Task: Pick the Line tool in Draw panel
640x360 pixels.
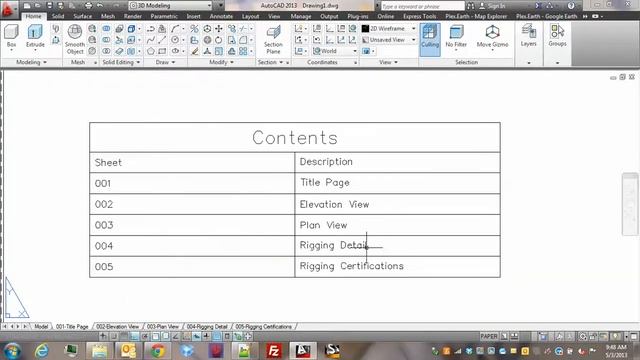Action: coord(162,40)
